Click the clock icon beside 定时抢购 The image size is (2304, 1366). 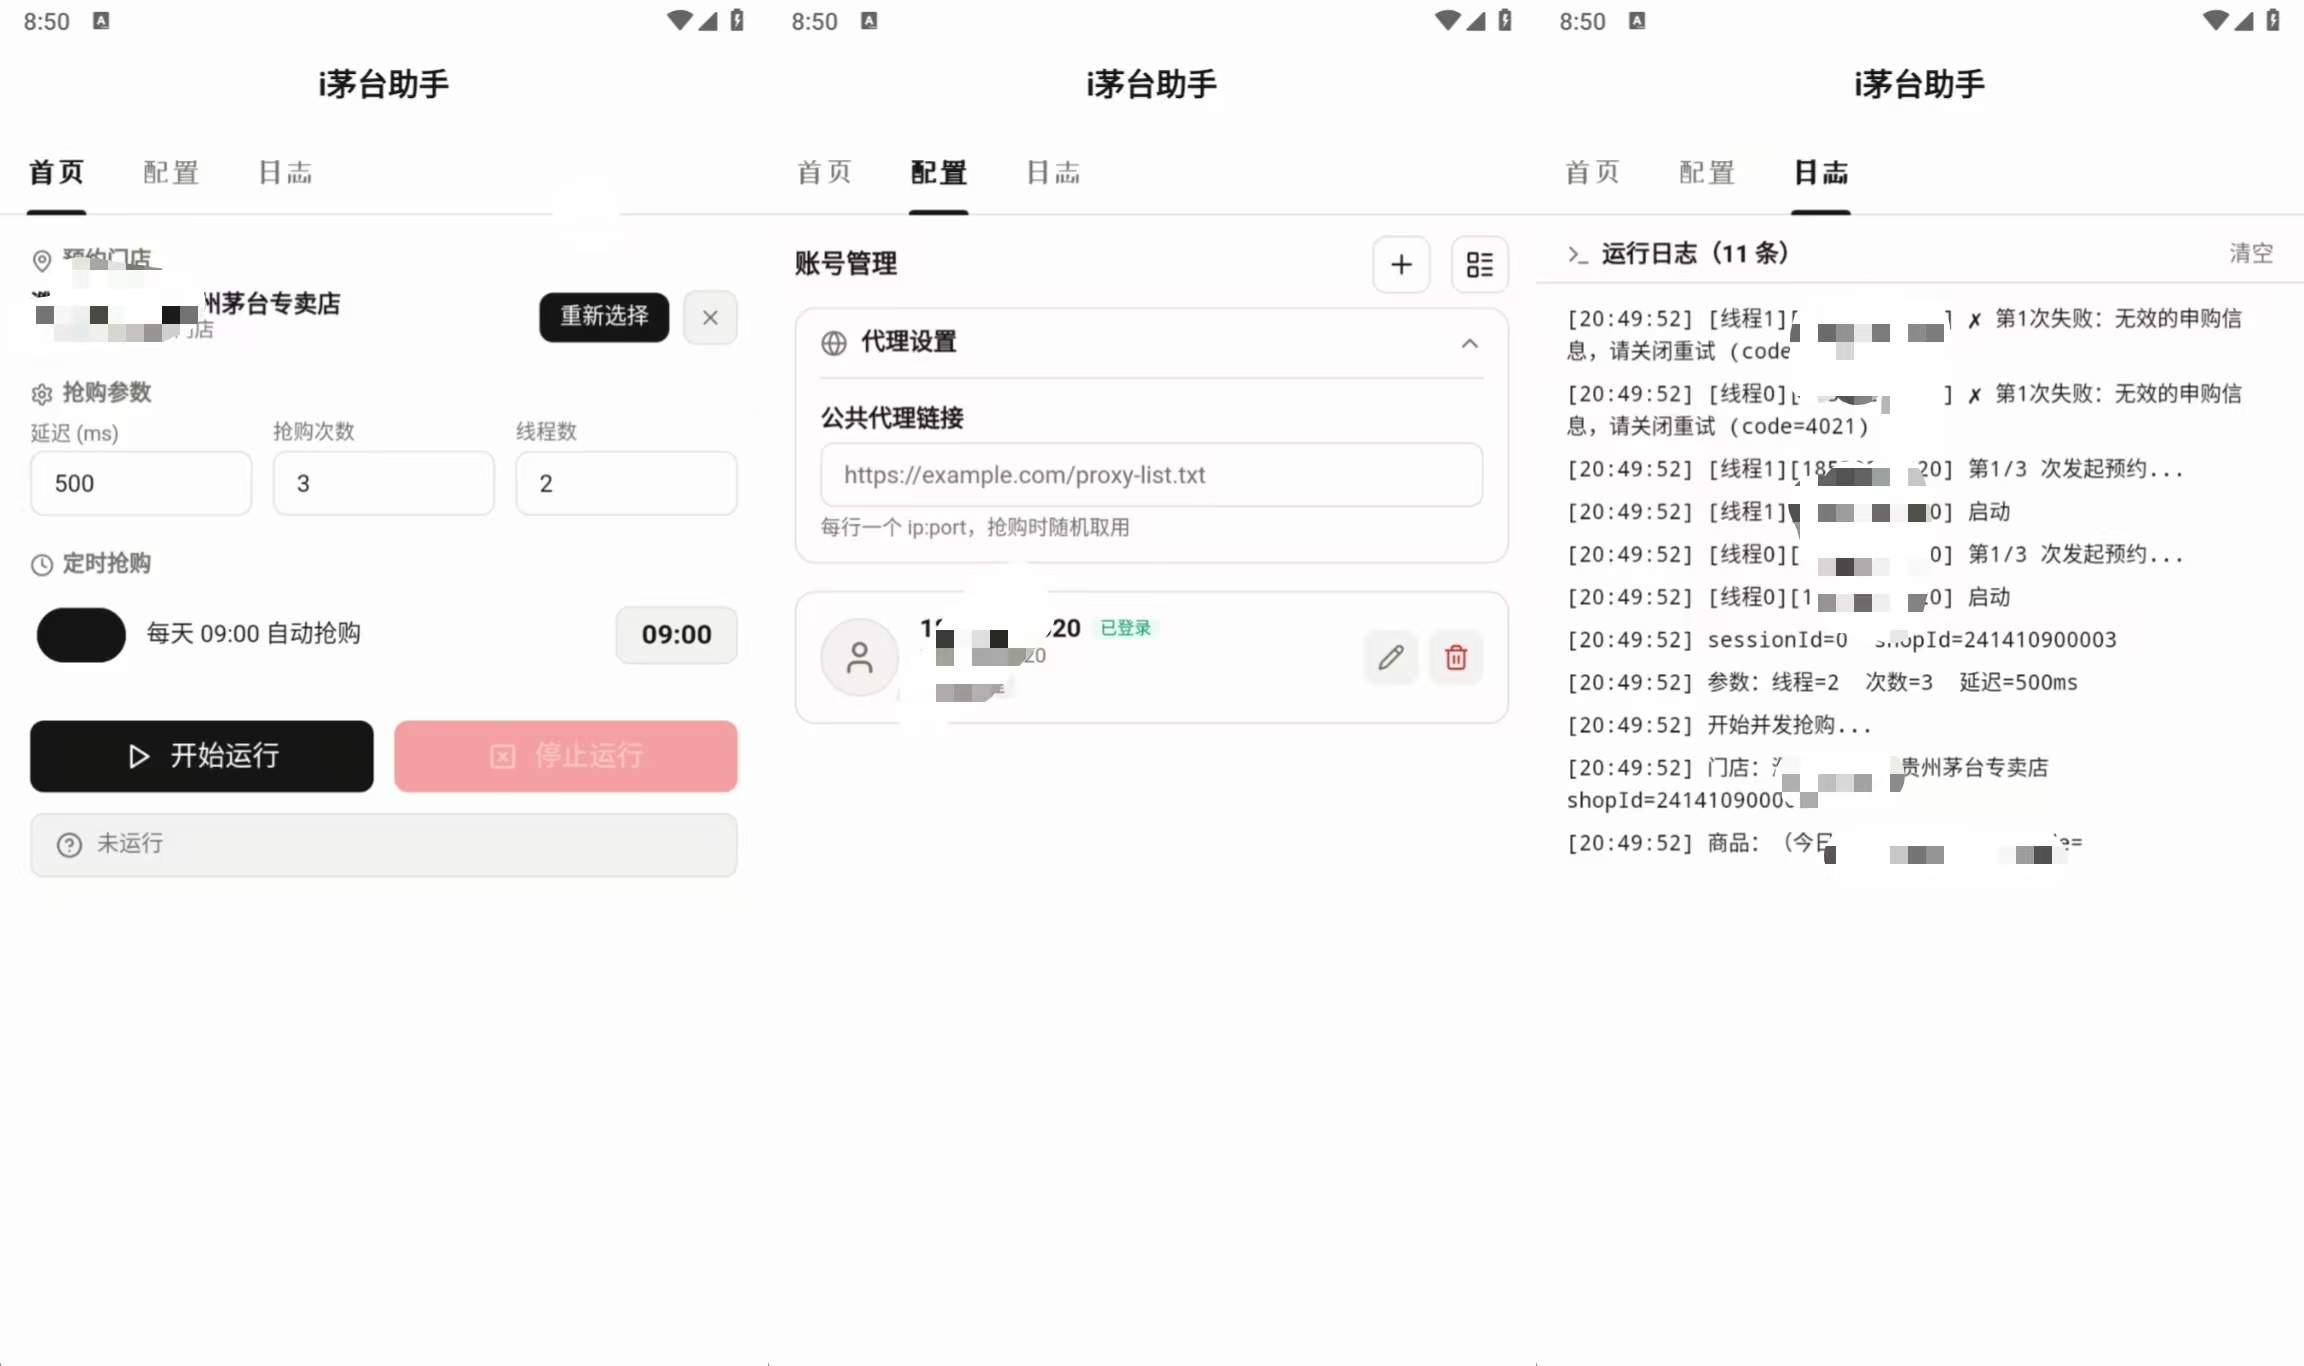point(42,565)
